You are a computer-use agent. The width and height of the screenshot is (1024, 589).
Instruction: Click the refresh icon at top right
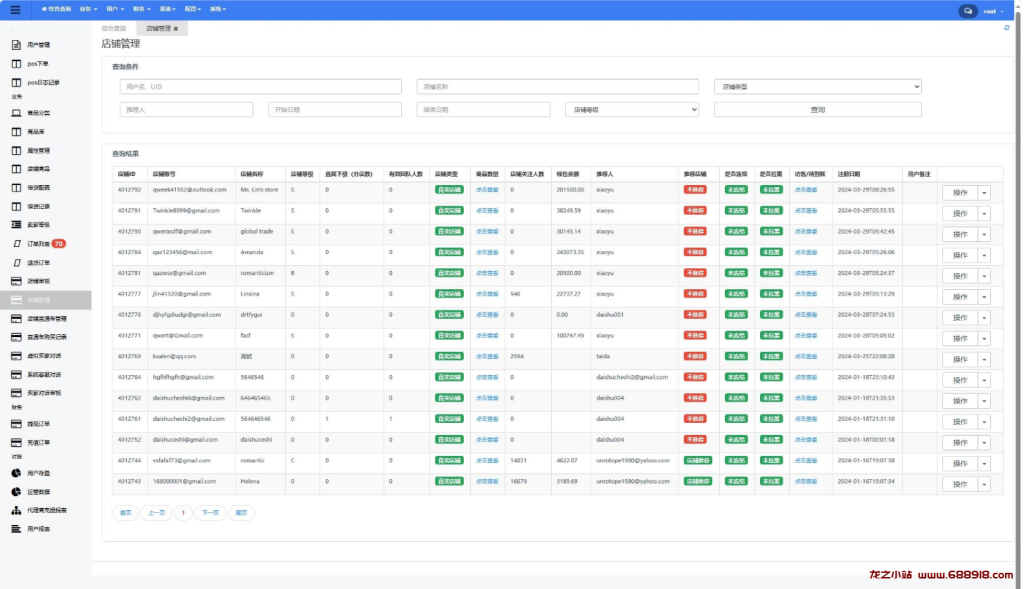pos(1006,28)
